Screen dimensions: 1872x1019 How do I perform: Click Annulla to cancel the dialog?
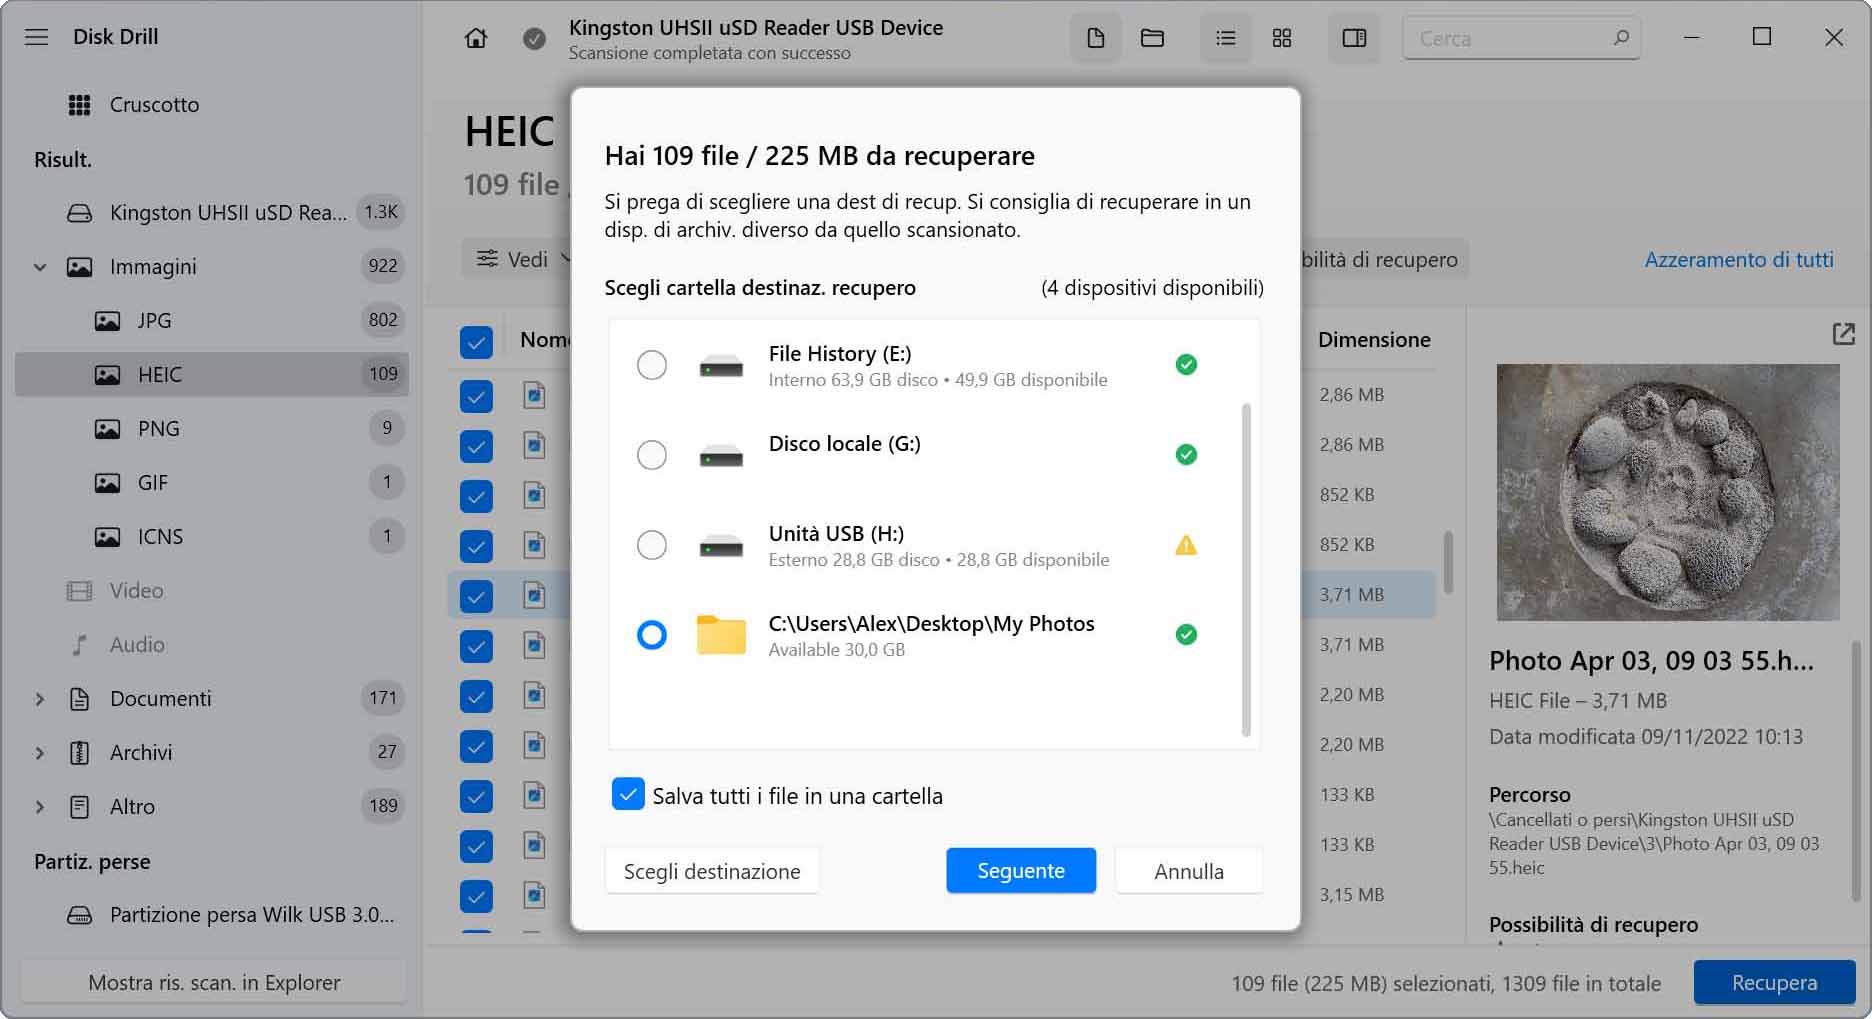(1189, 871)
